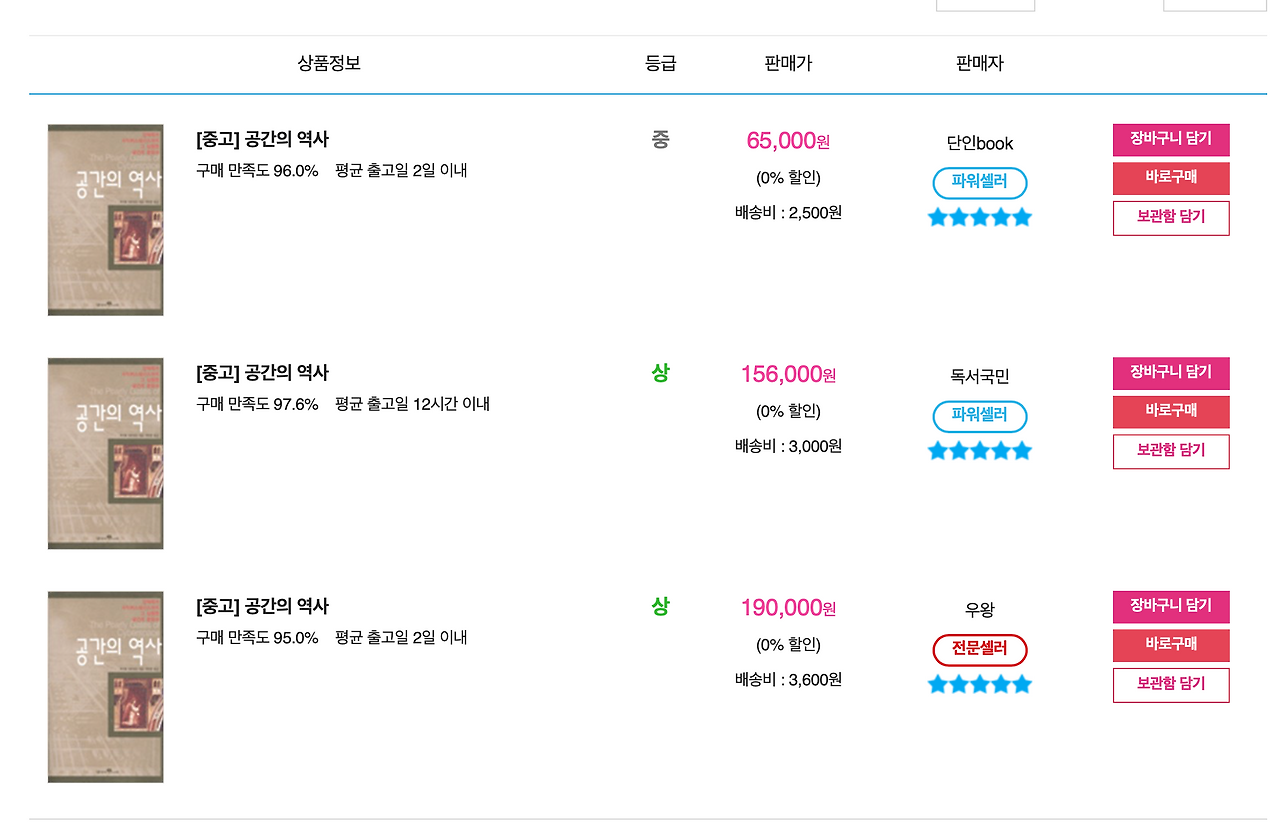
Task: Click 보관함 담기 for the 우왕 listing
Action: [1170, 685]
